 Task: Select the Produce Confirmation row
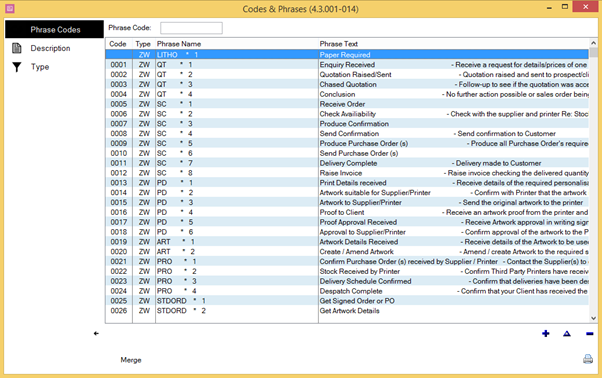[x=347, y=124]
